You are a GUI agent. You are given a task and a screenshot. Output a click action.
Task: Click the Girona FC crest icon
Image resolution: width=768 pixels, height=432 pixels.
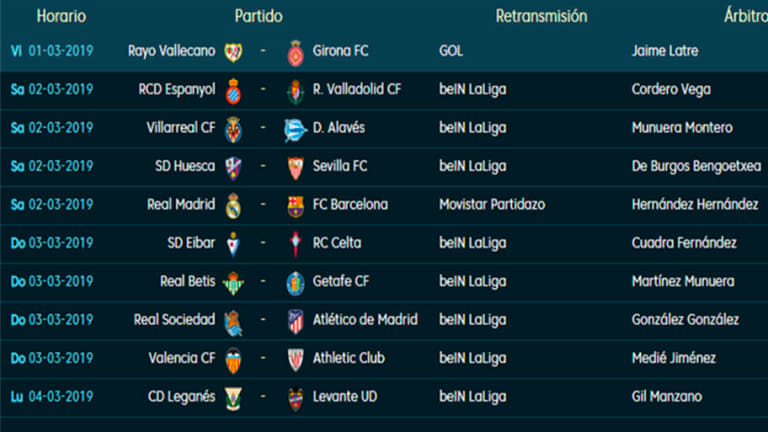295,52
